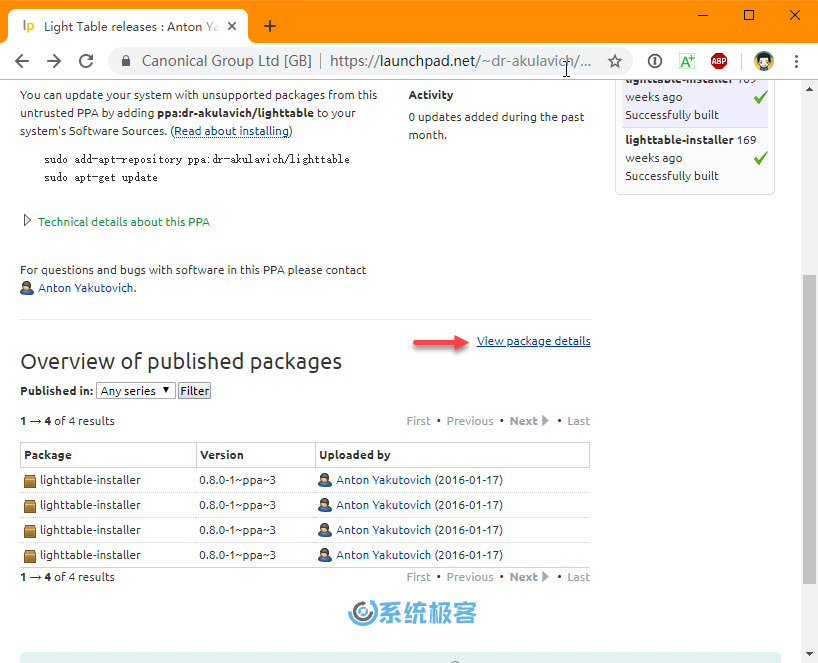Viewport: 818px width, 663px height.
Task: Click uploader Anton Yakutovich in first row
Action: coord(383,480)
